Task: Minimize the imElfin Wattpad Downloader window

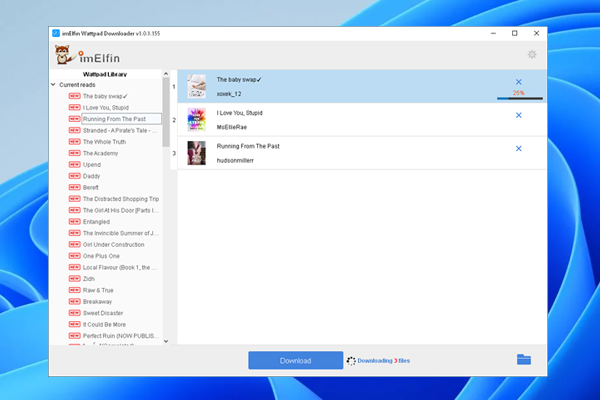Action: [493, 33]
